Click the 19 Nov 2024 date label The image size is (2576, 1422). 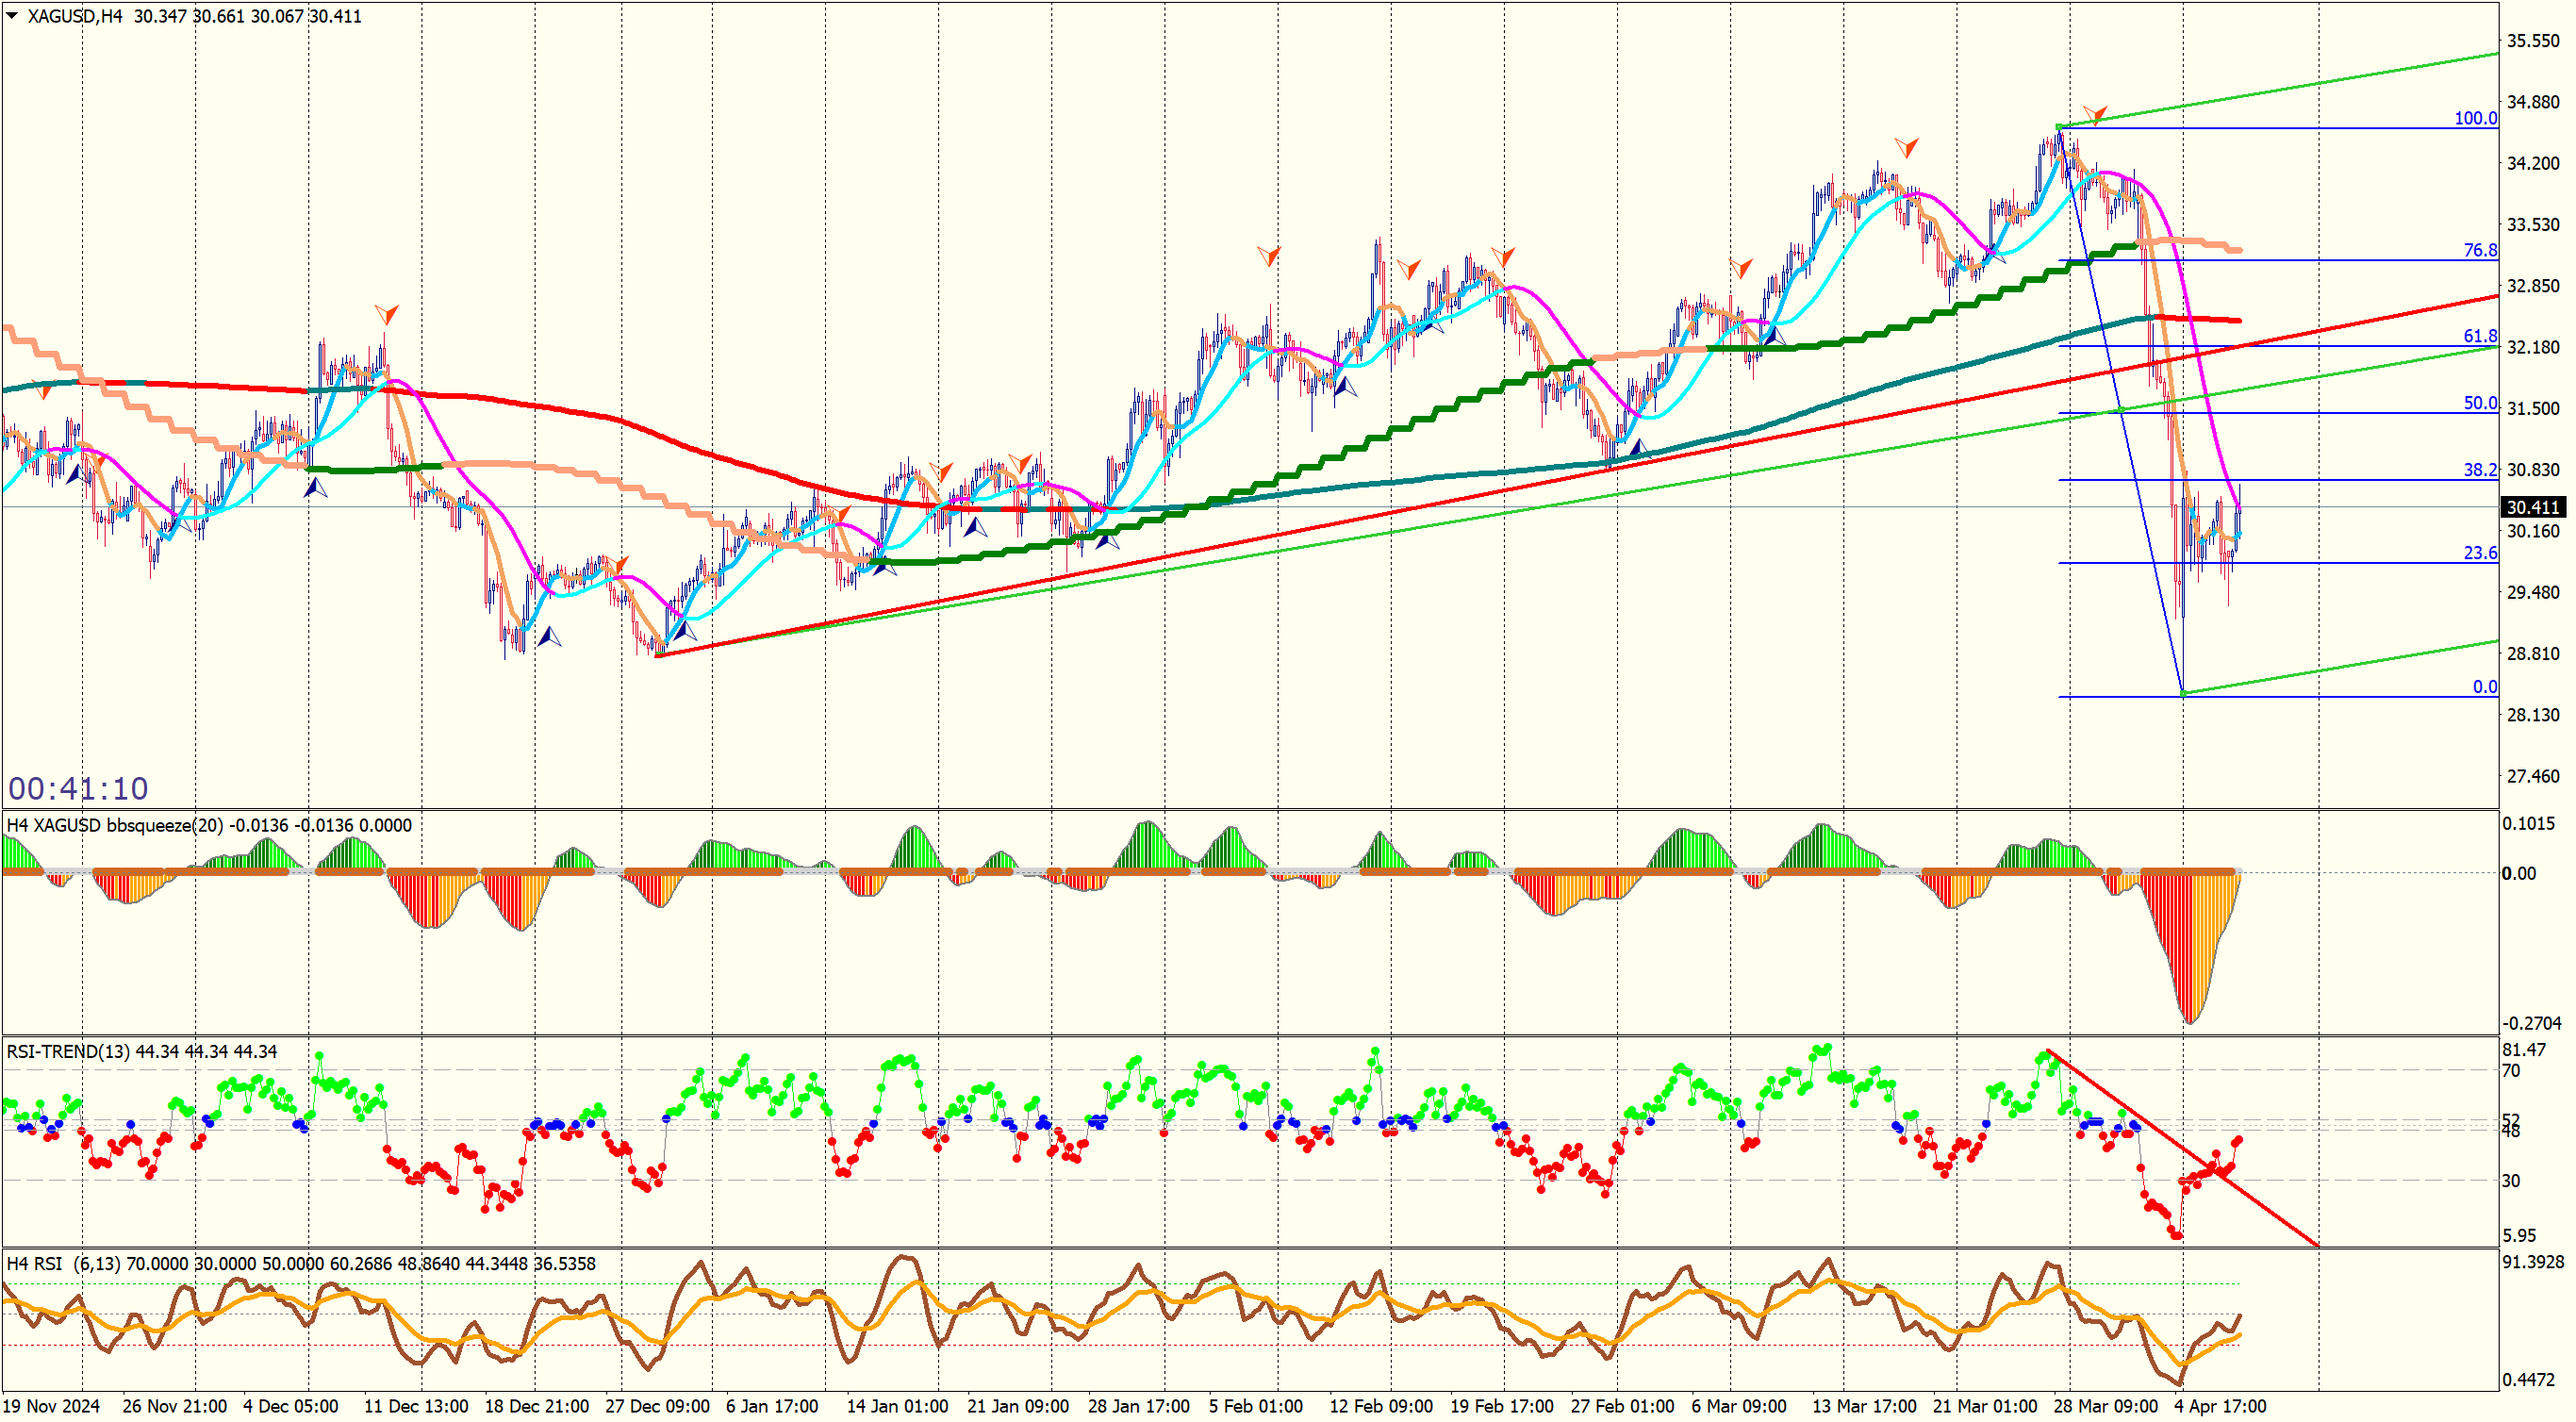pyautogui.click(x=51, y=1406)
